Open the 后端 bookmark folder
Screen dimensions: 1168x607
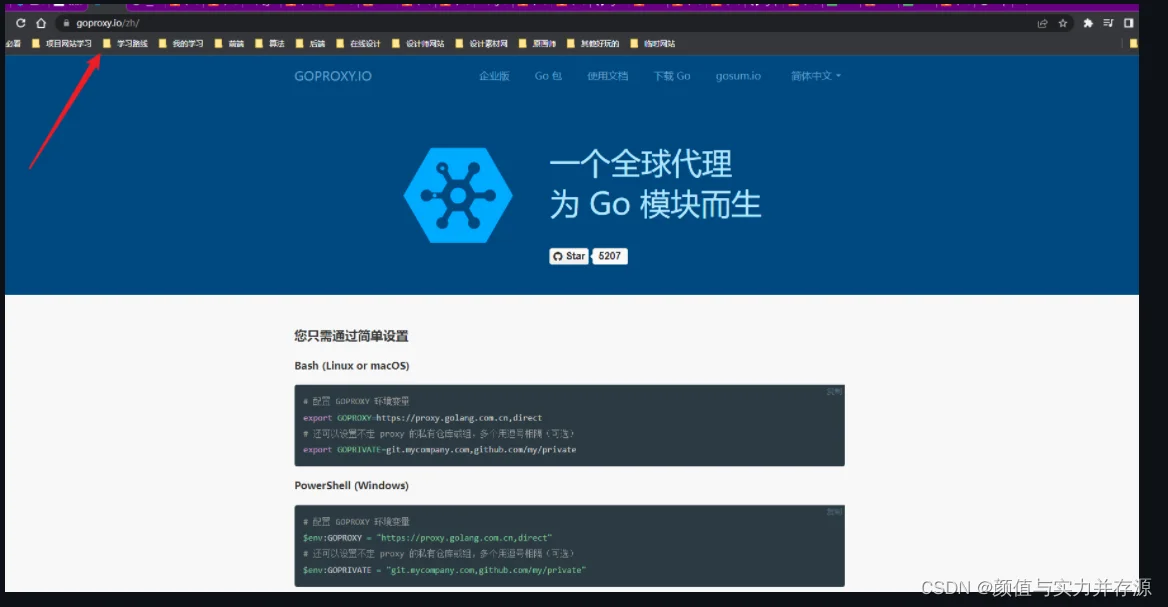[310, 44]
